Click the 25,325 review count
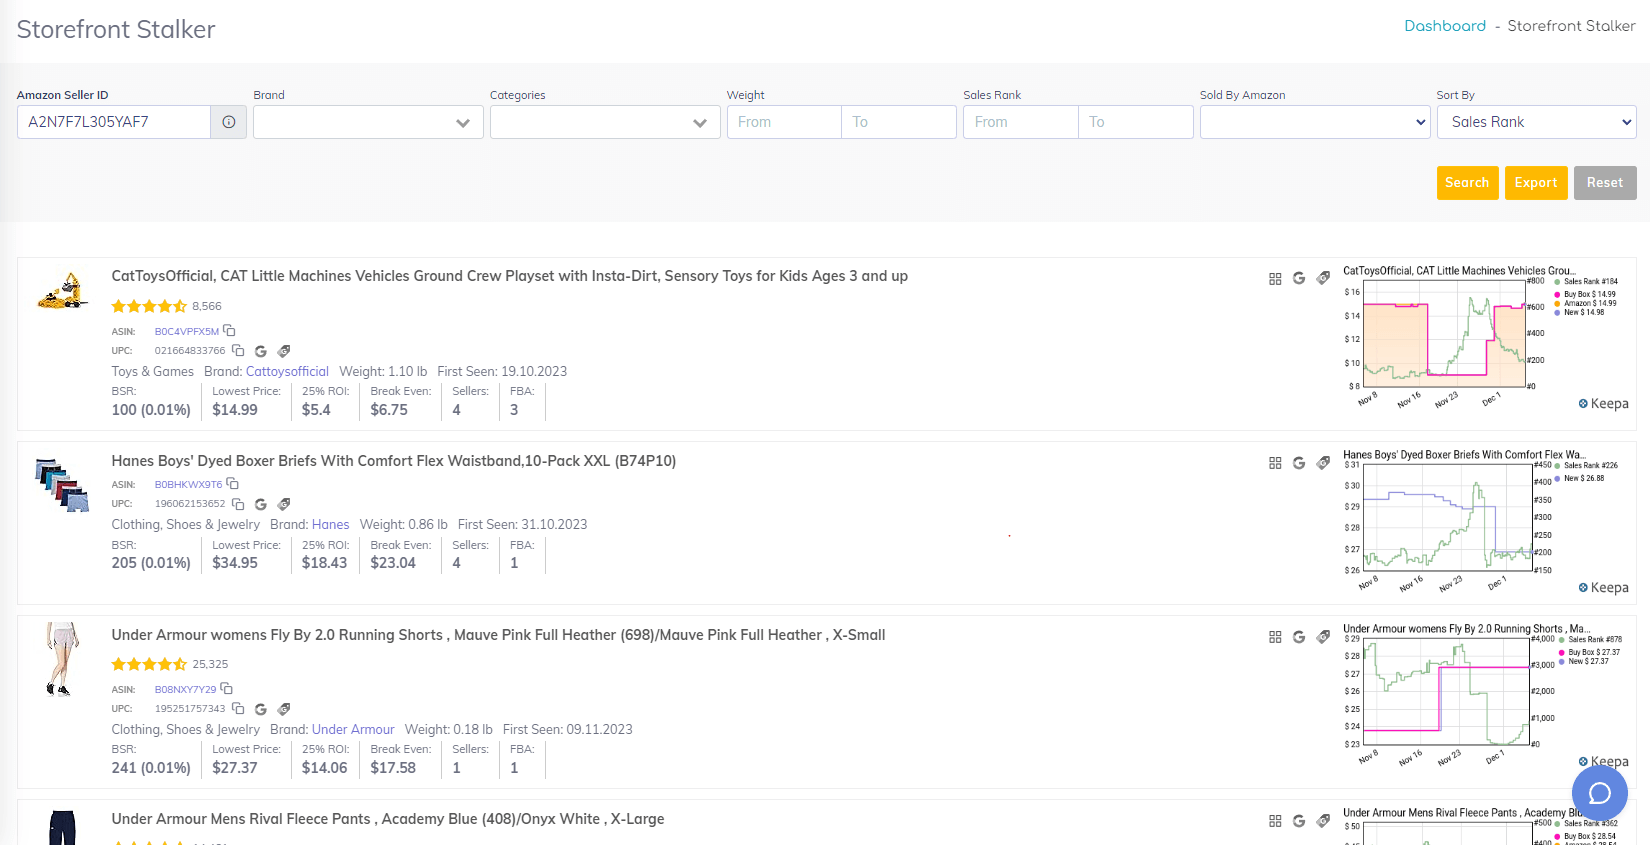 click(210, 664)
